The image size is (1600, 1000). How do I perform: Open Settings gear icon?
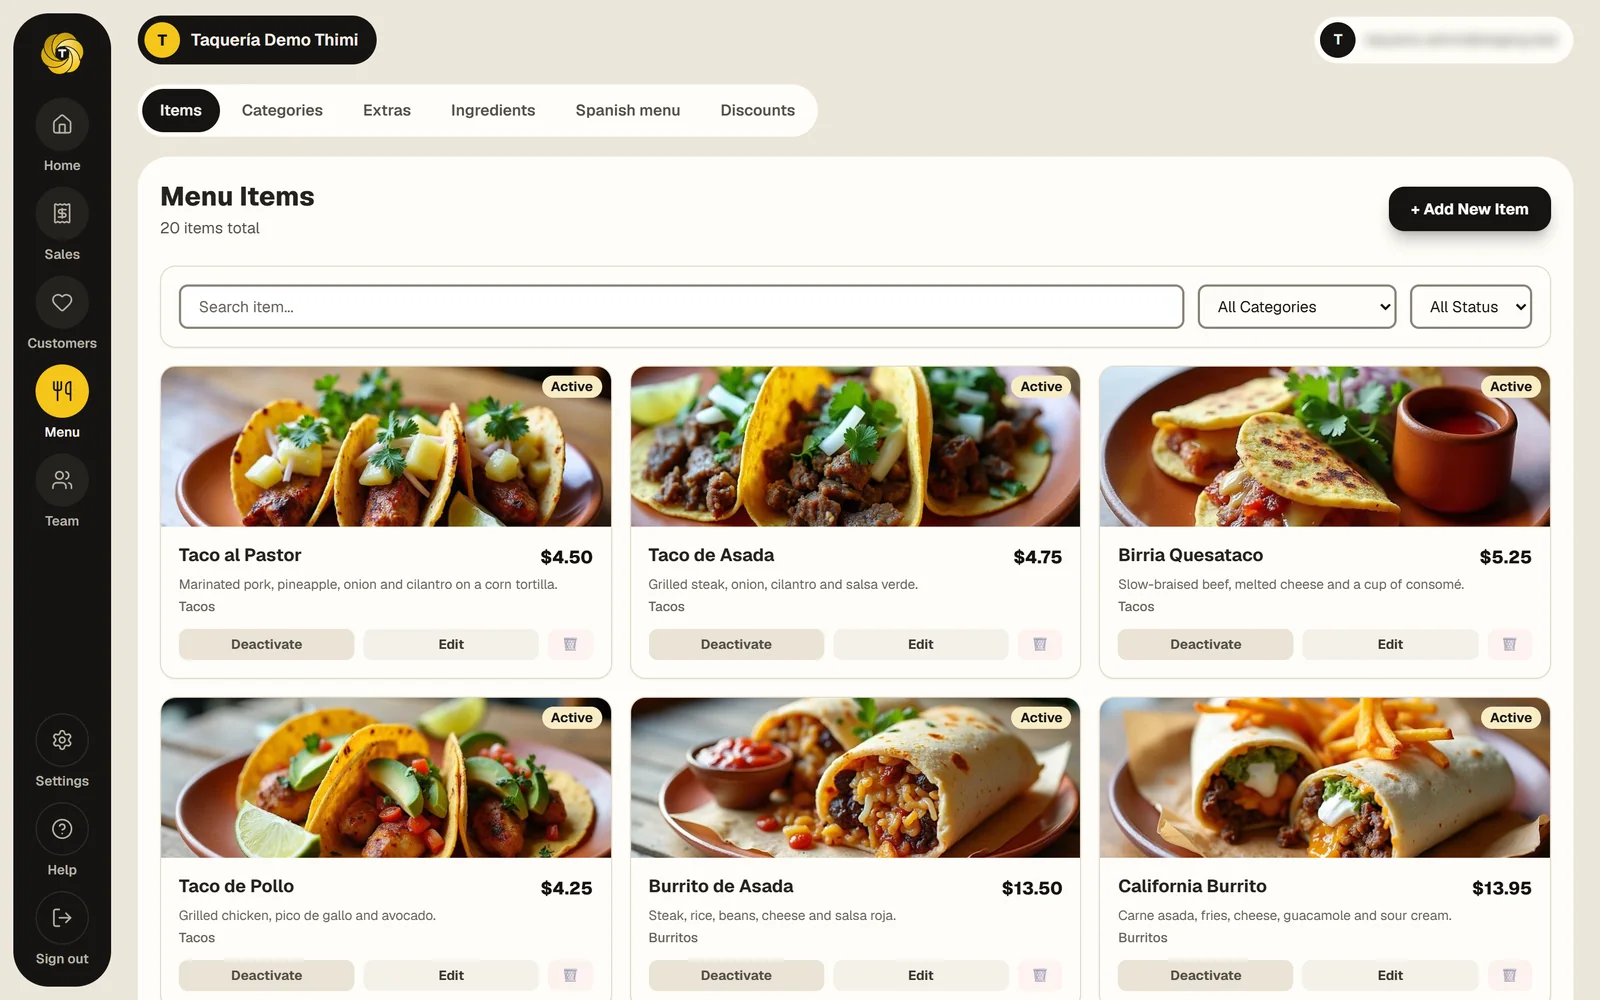62,740
